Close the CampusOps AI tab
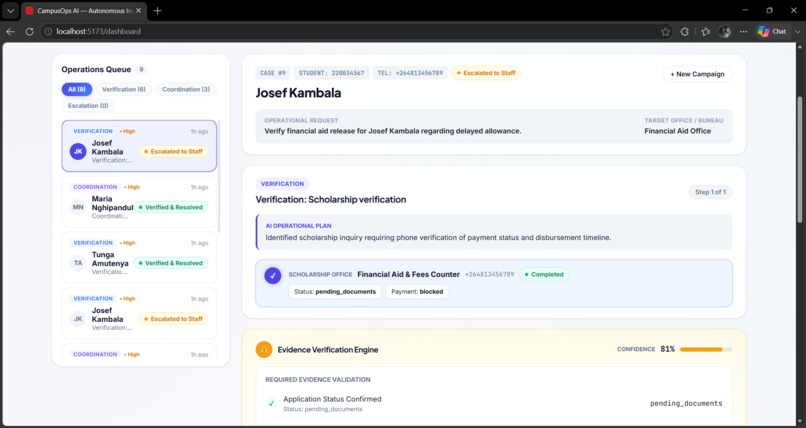The height and width of the screenshot is (428, 806). (138, 11)
